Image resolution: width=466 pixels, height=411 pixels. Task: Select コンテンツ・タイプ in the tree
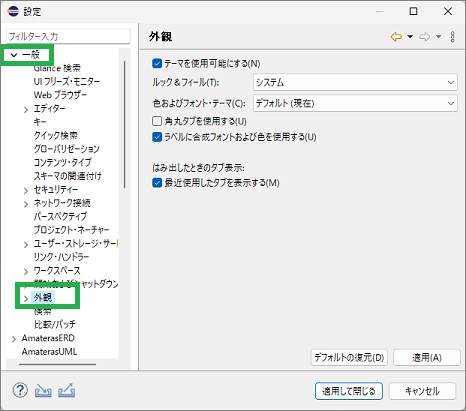pyautogui.click(x=62, y=162)
